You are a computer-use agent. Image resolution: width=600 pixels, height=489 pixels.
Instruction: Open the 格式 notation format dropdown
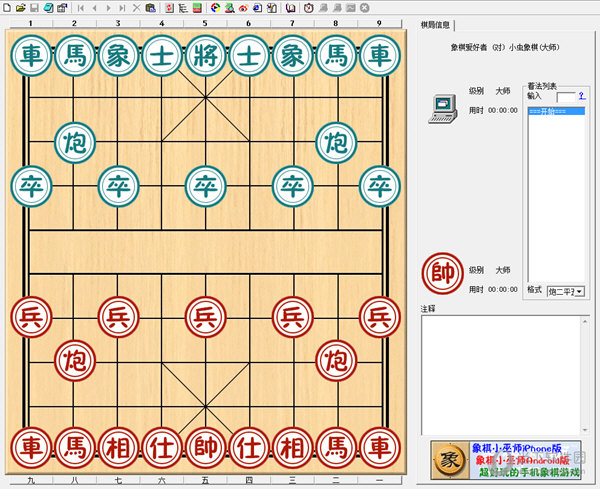566,292
